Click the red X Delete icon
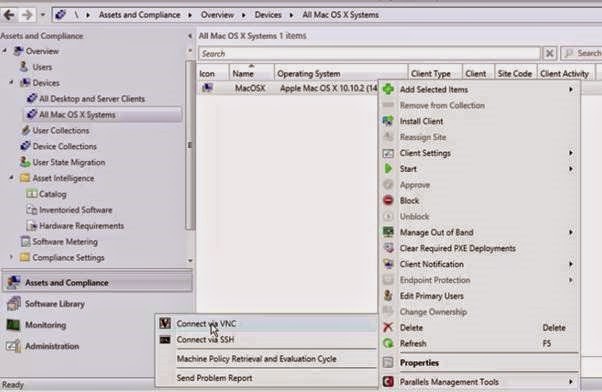The image size is (602, 392). coord(388,327)
